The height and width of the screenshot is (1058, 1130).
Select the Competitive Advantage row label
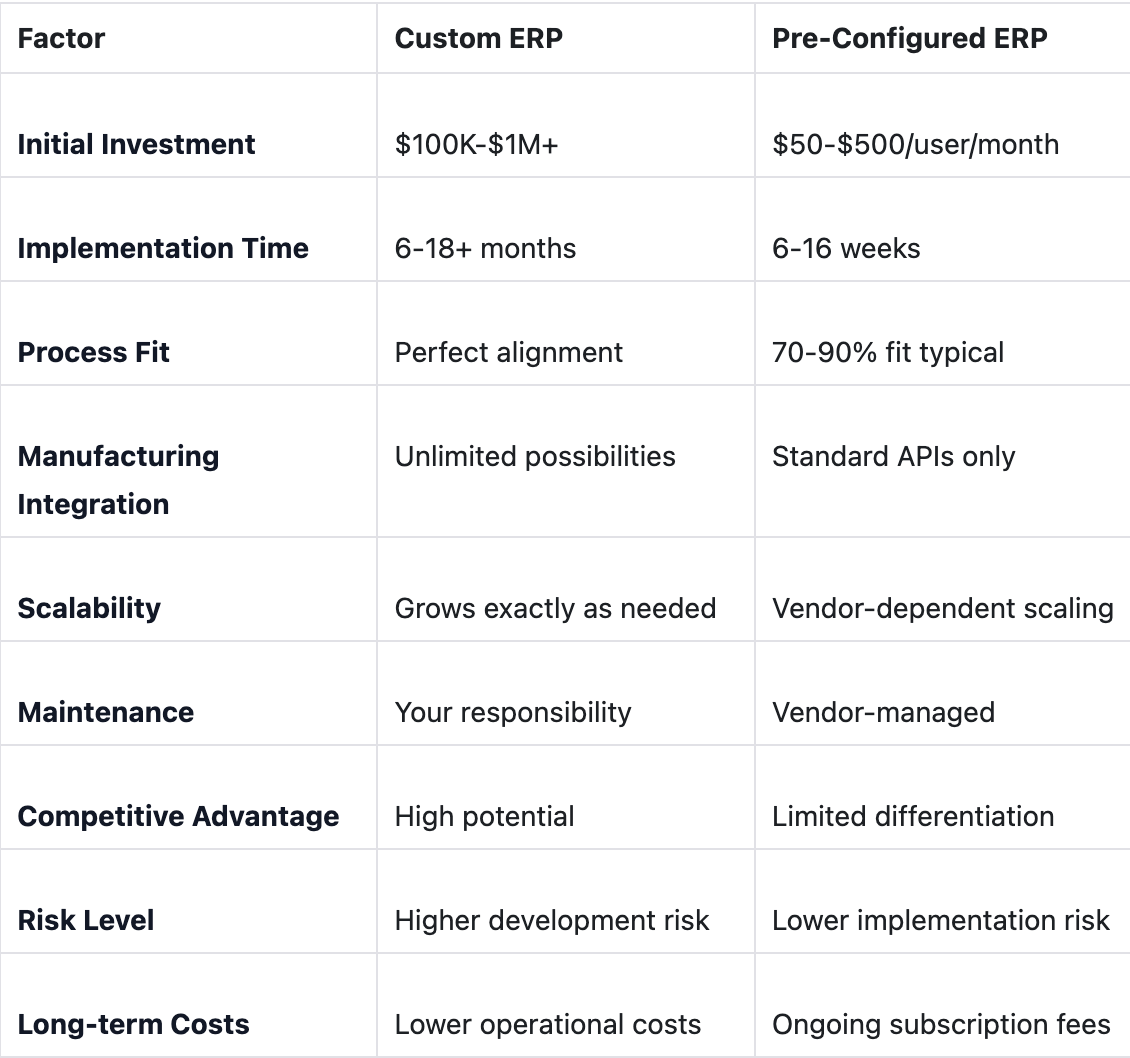coord(178,816)
